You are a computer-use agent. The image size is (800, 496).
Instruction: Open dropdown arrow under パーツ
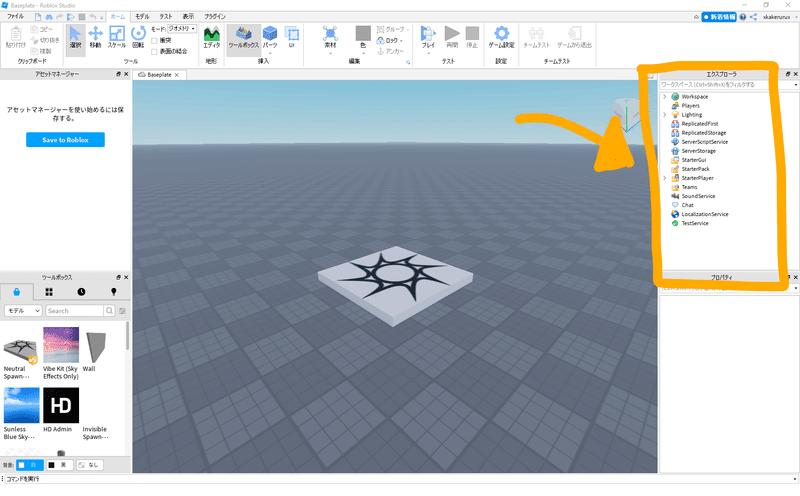pos(270,53)
